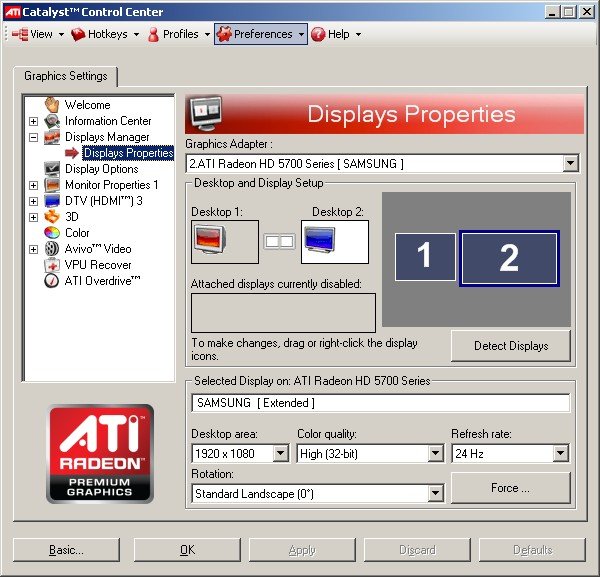Viewport: 600px width, 577px height.
Task: Click the Avivo Video icon
Action: (x=52, y=249)
